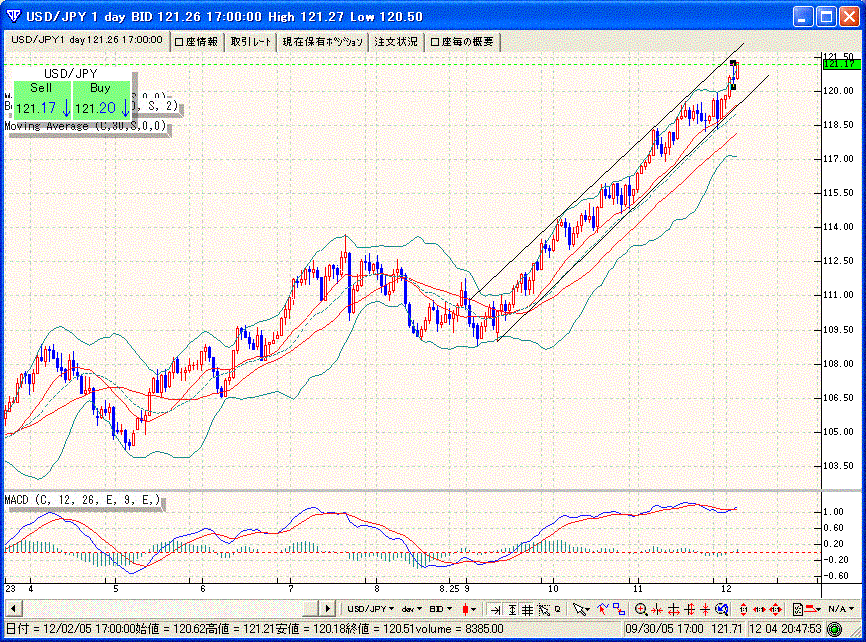Select the trend line drawing tool

point(602,608)
